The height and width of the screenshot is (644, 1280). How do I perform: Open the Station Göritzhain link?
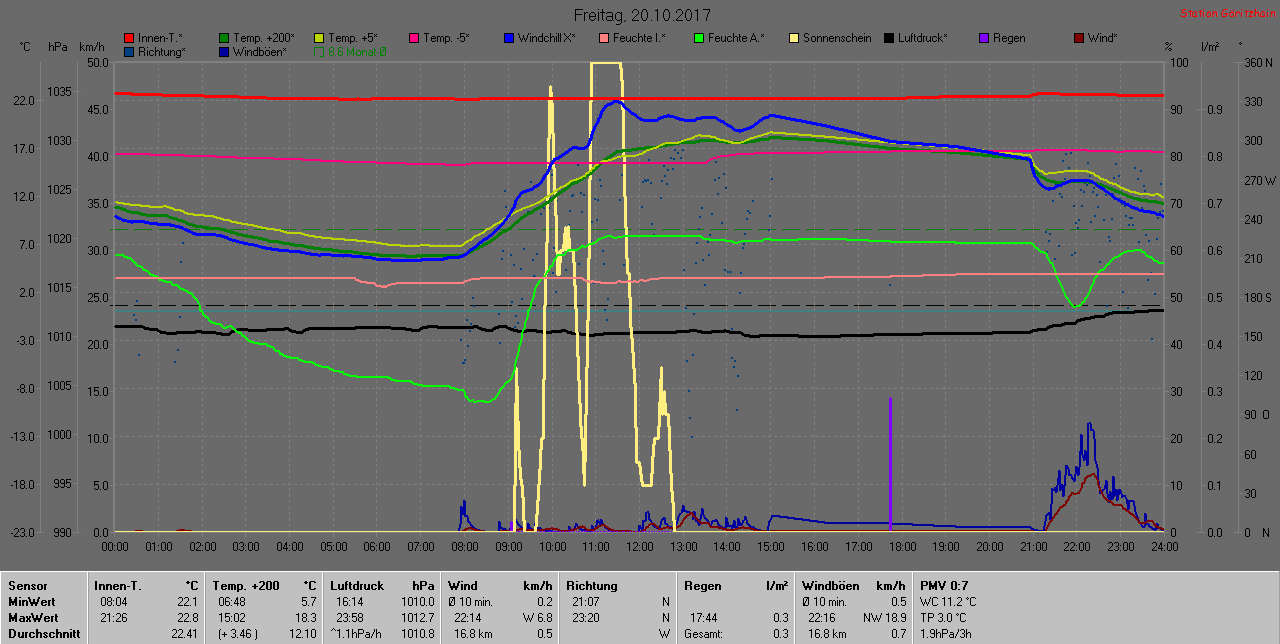tap(1226, 14)
